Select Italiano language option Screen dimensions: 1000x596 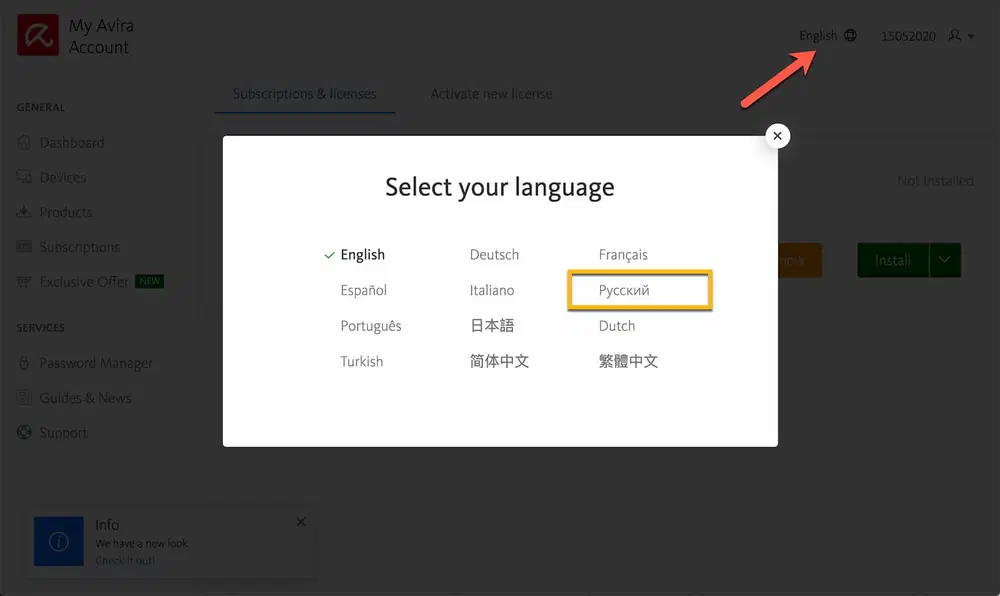[492, 291]
